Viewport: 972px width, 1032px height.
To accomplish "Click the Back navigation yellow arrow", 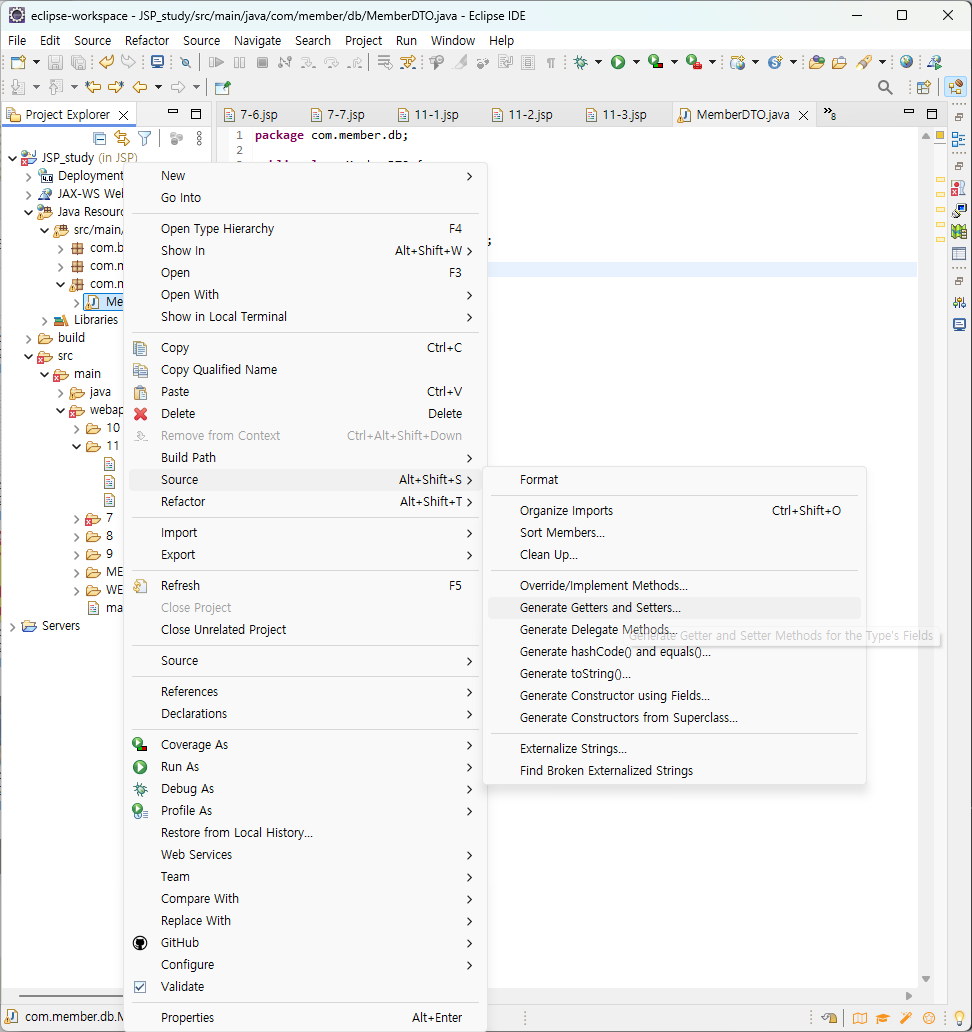I will (x=140, y=87).
